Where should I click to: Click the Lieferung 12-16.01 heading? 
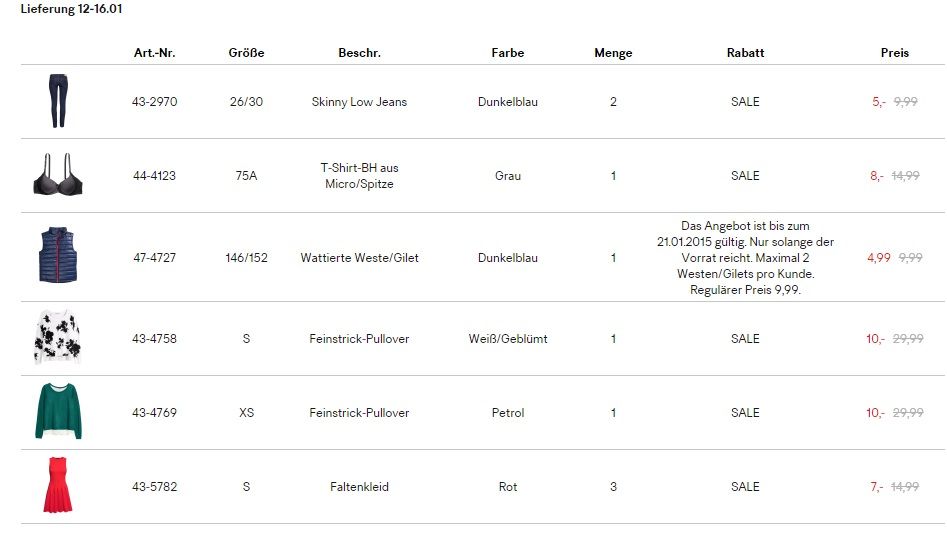(72, 9)
